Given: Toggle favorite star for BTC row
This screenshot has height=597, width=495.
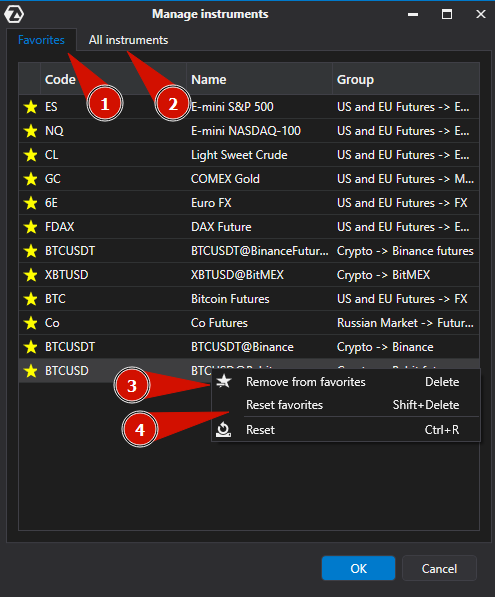Looking at the screenshot, I should tap(30, 299).
